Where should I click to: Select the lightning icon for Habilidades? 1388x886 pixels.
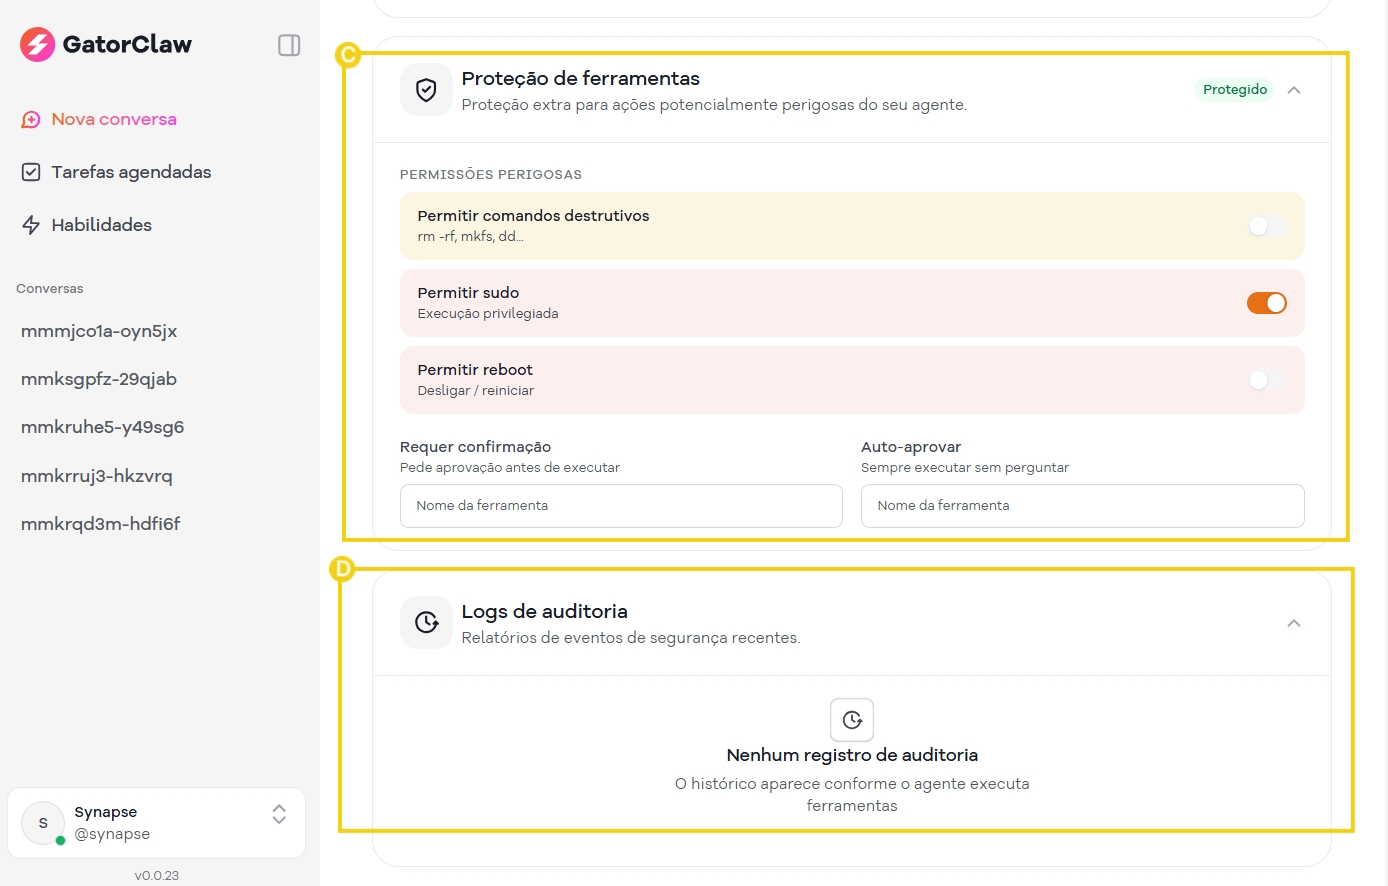point(30,224)
